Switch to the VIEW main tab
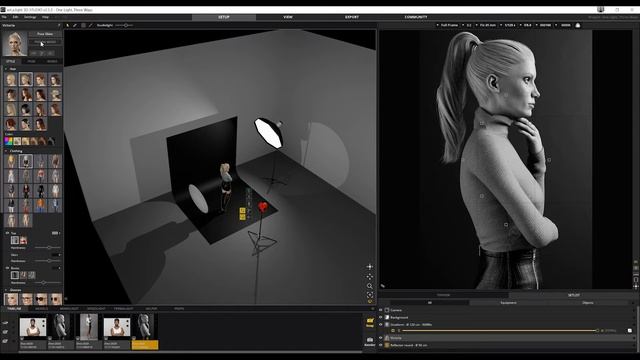Viewport: 640px width, 360px height. click(x=288, y=17)
